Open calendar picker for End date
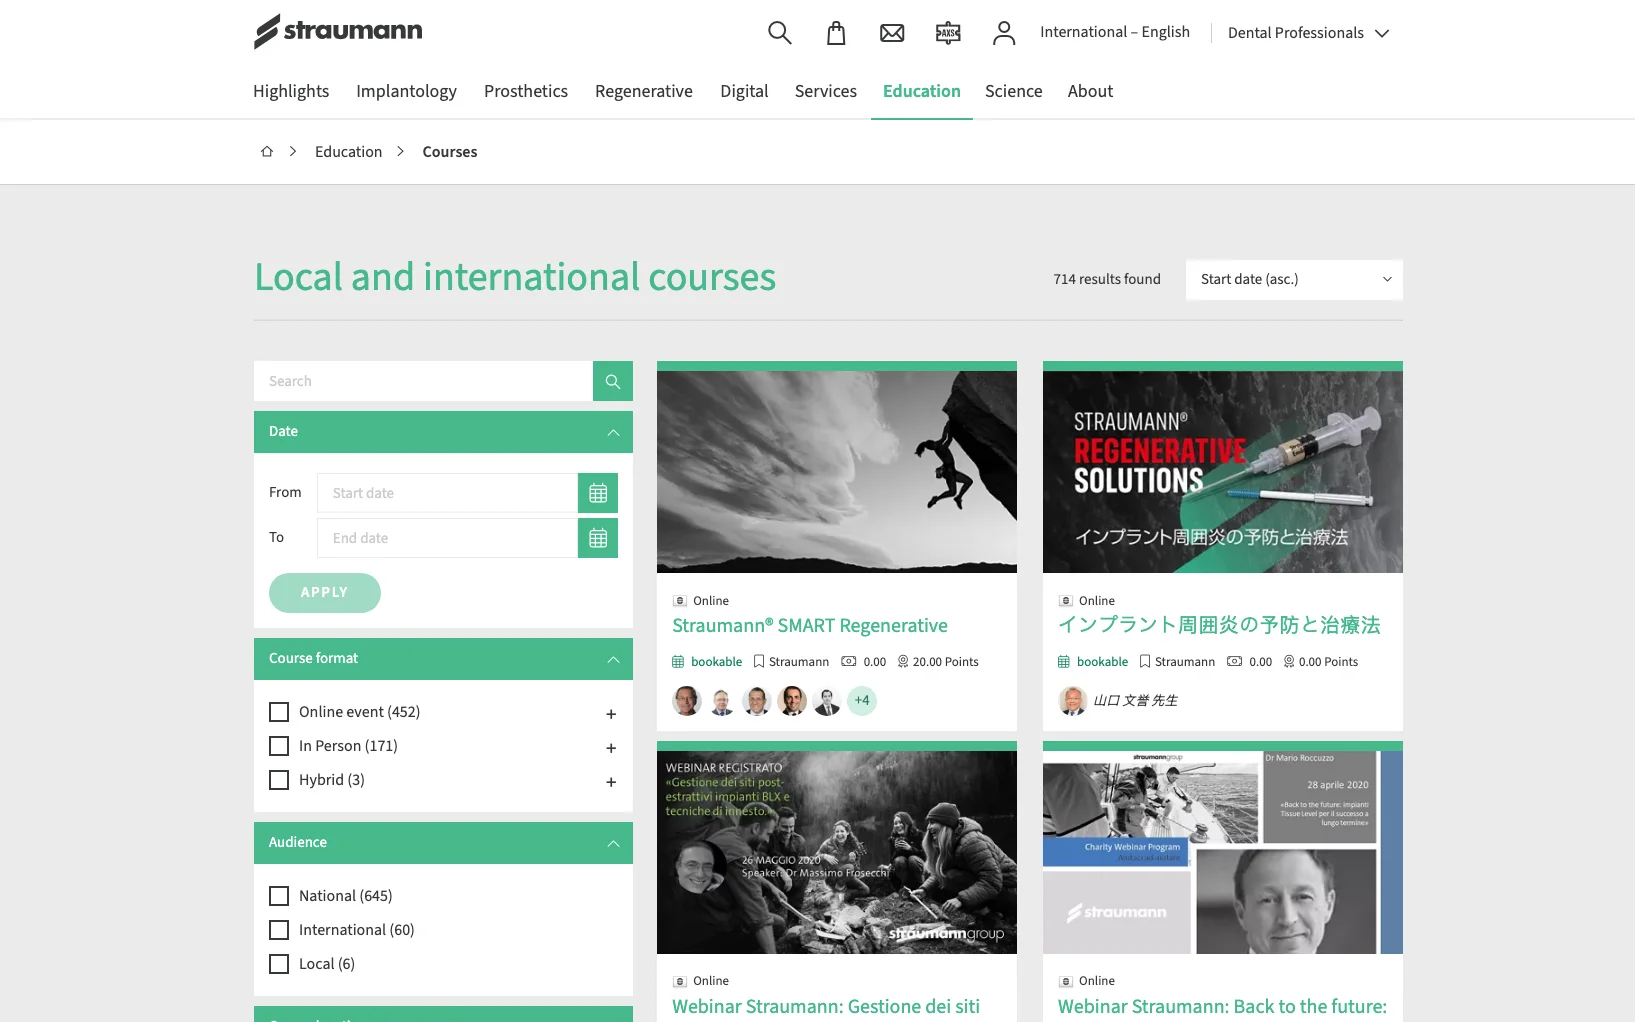This screenshot has width=1635, height=1022. click(598, 538)
